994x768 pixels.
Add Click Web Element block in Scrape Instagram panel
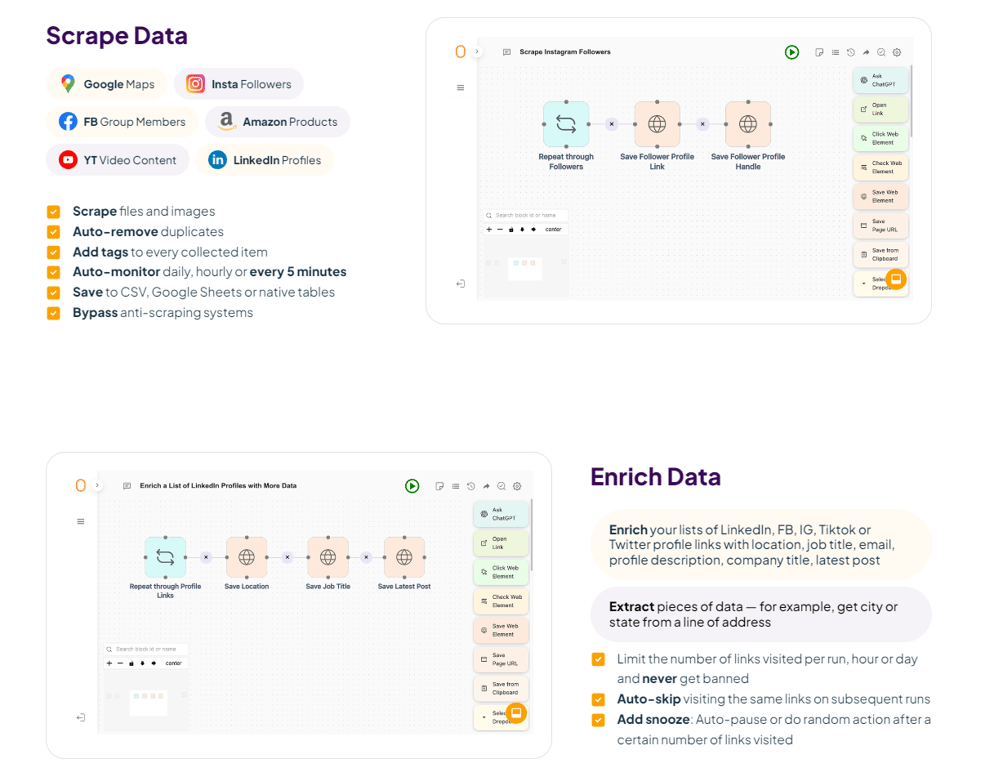click(881, 138)
